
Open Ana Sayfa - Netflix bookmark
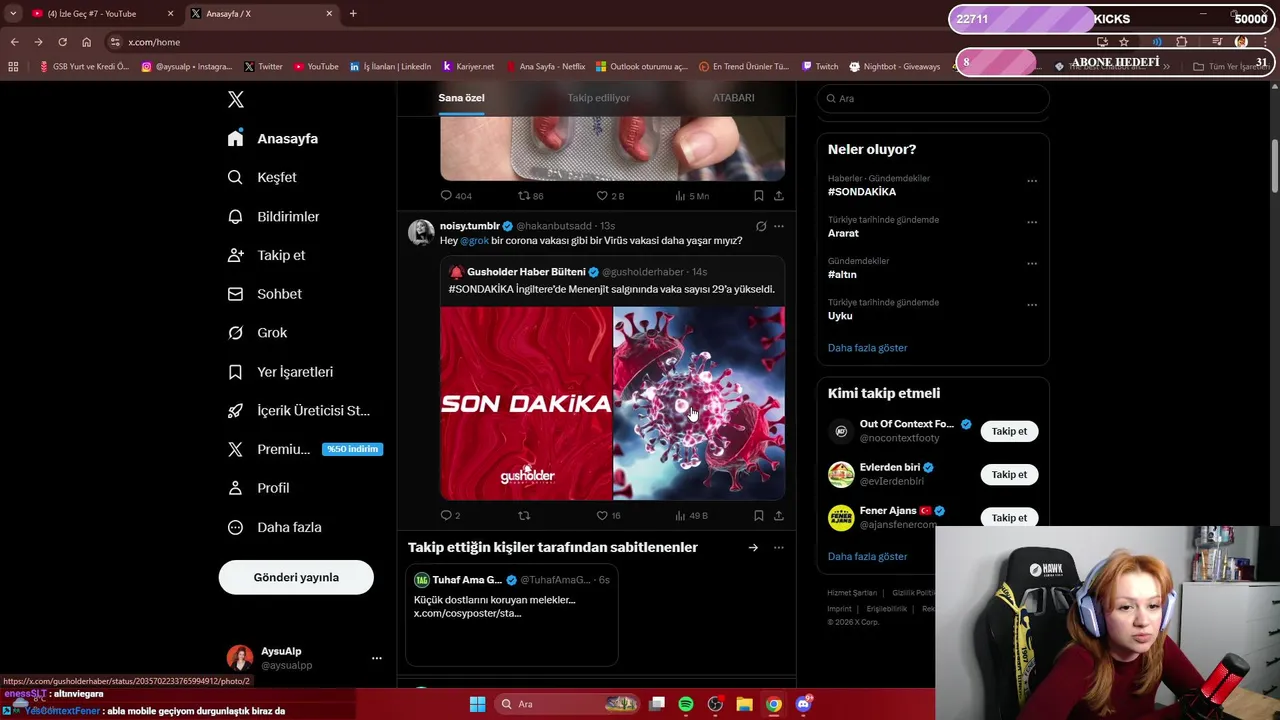tap(545, 67)
